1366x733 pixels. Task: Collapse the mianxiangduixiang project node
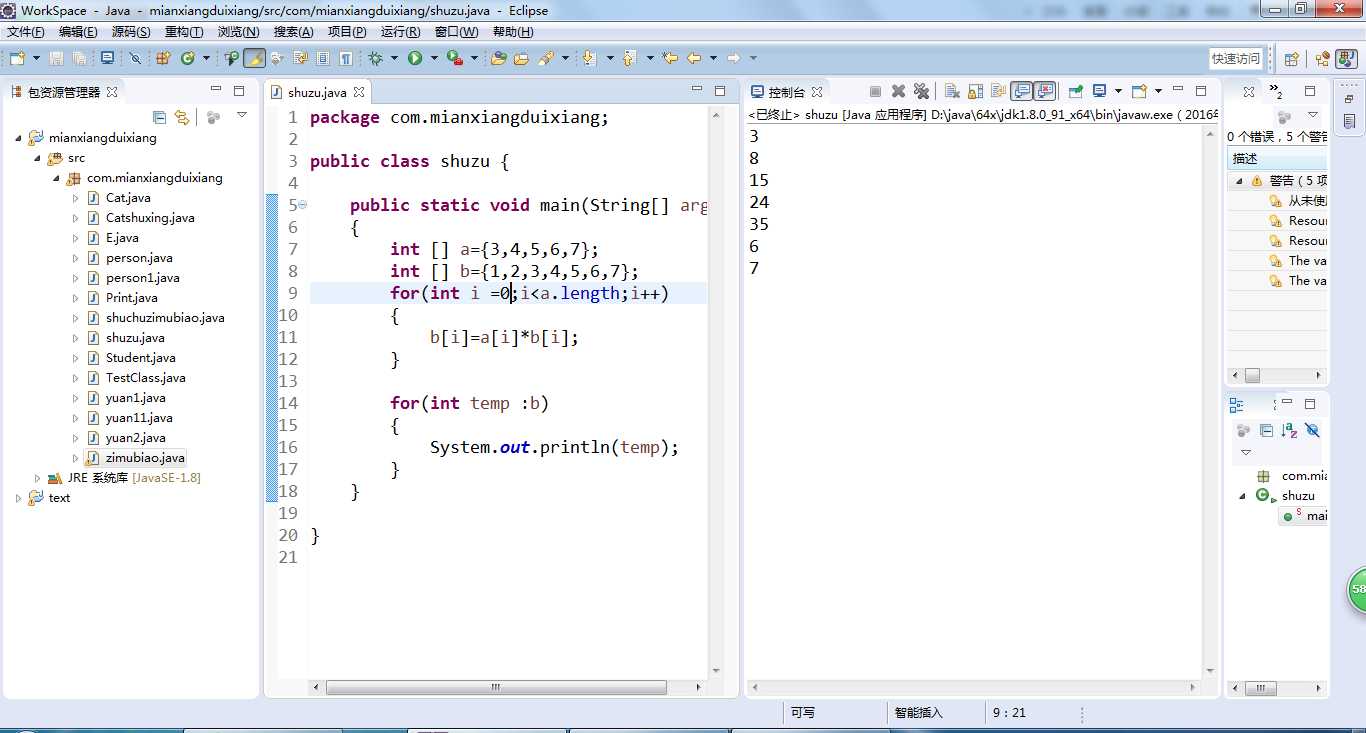pos(18,138)
